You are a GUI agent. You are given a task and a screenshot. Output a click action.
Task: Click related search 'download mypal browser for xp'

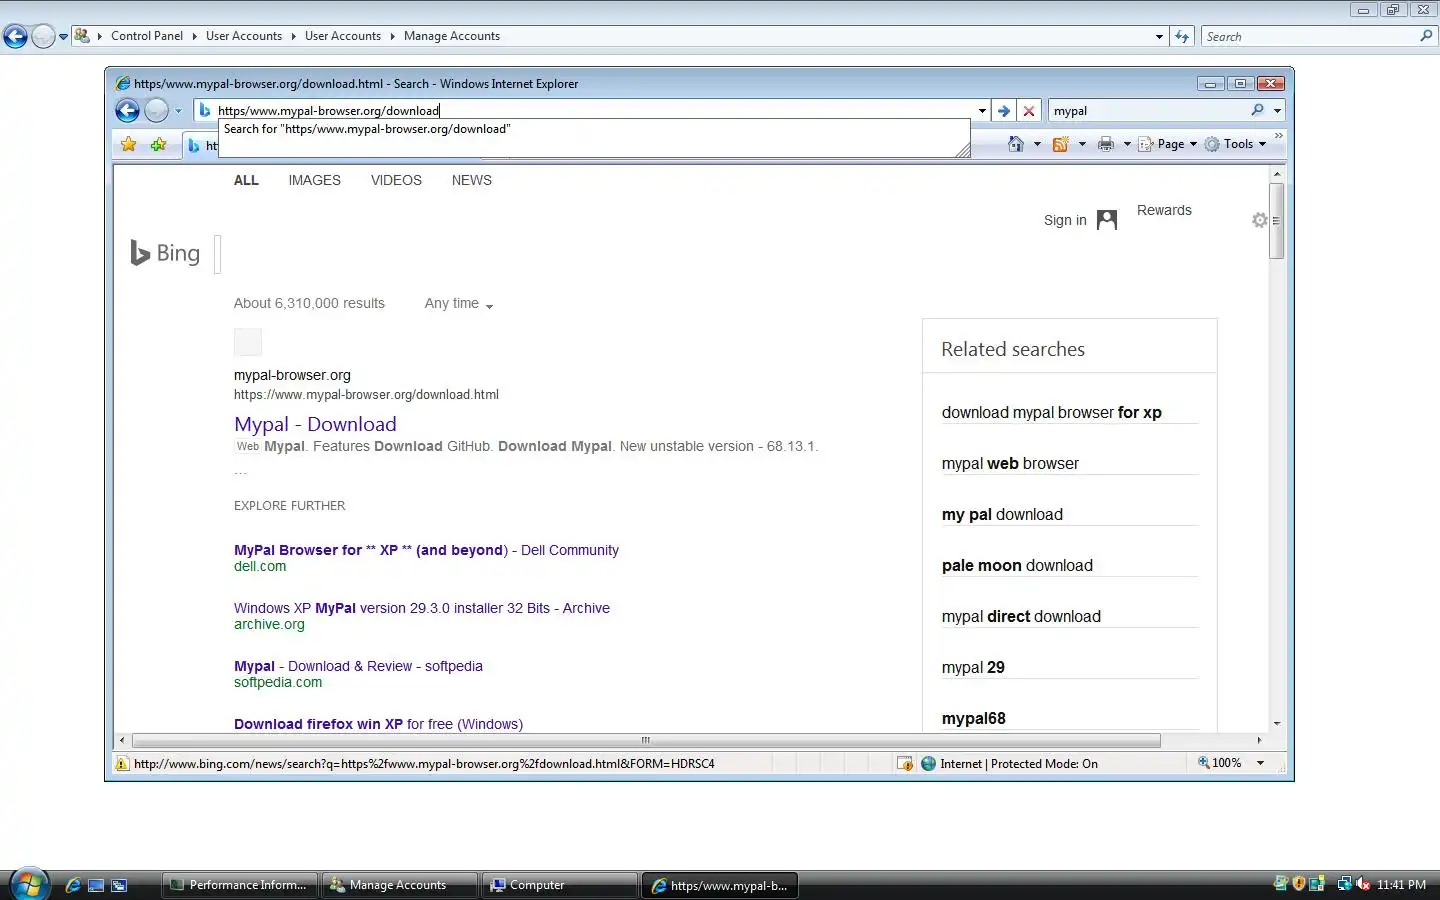[x=1051, y=412]
